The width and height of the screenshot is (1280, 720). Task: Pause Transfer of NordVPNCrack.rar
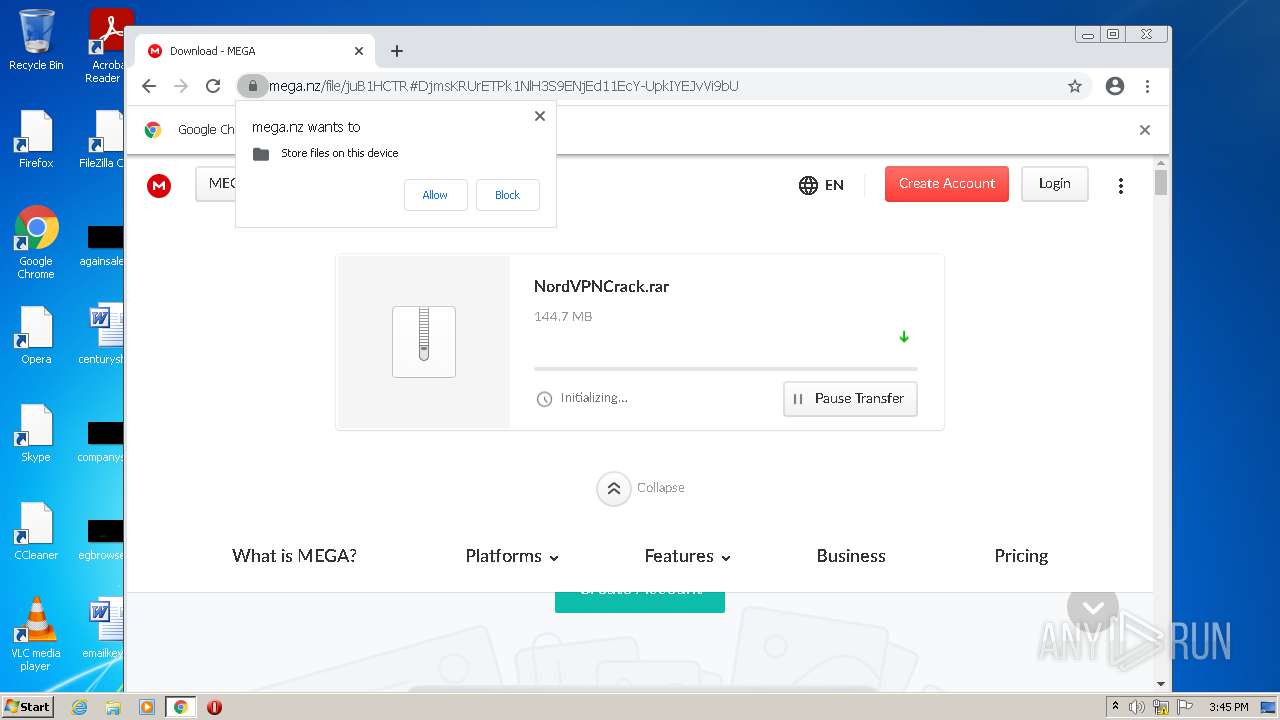click(850, 398)
